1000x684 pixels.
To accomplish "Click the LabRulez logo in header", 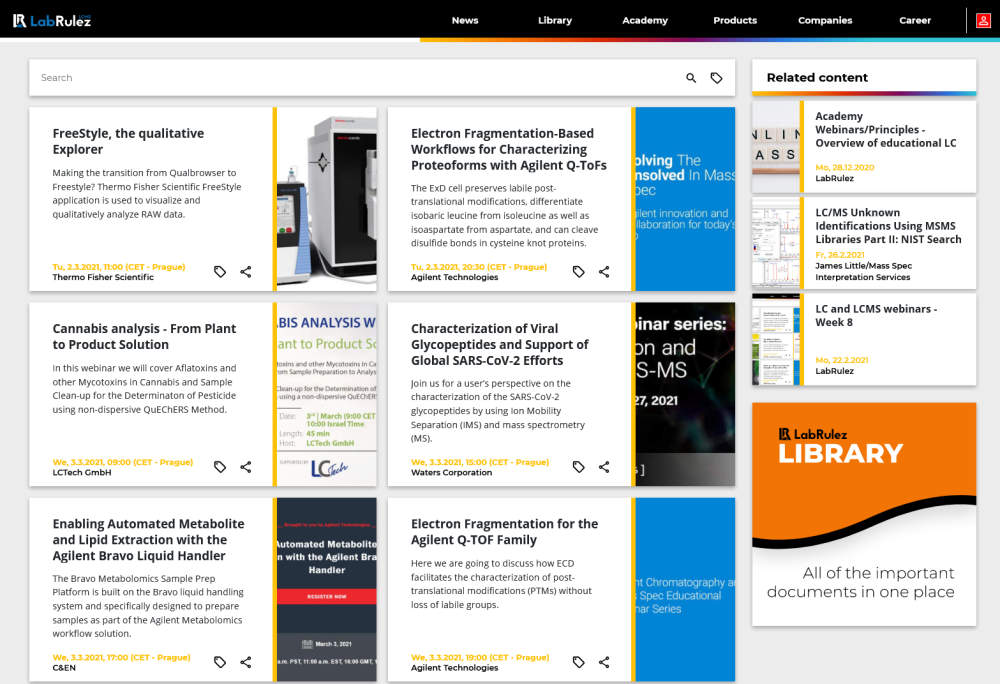I will point(52,21).
